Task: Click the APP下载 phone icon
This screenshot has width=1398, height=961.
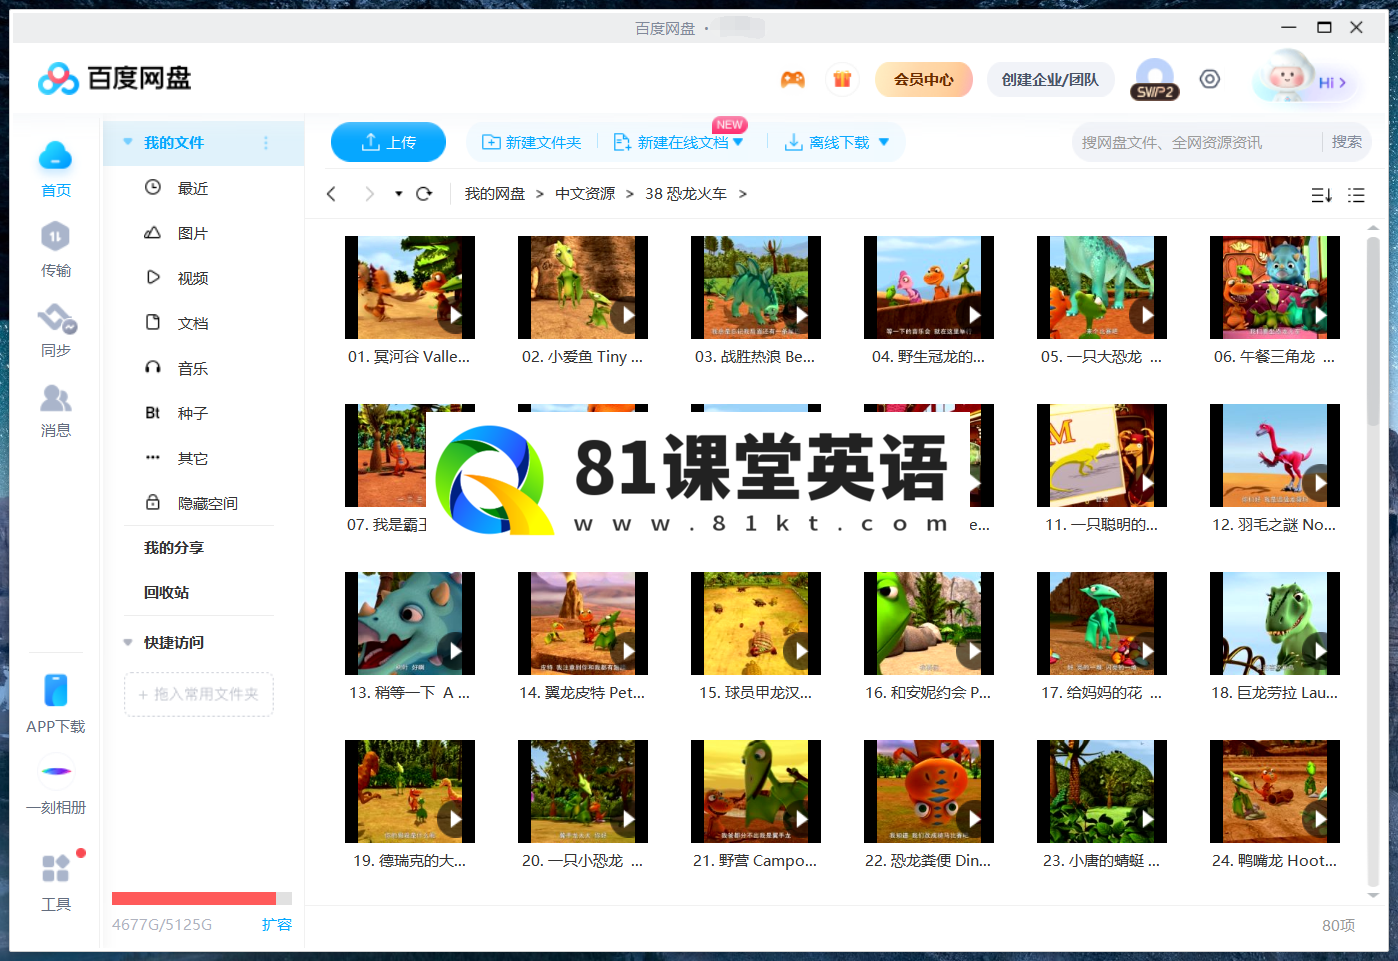Action: (x=56, y=690)
